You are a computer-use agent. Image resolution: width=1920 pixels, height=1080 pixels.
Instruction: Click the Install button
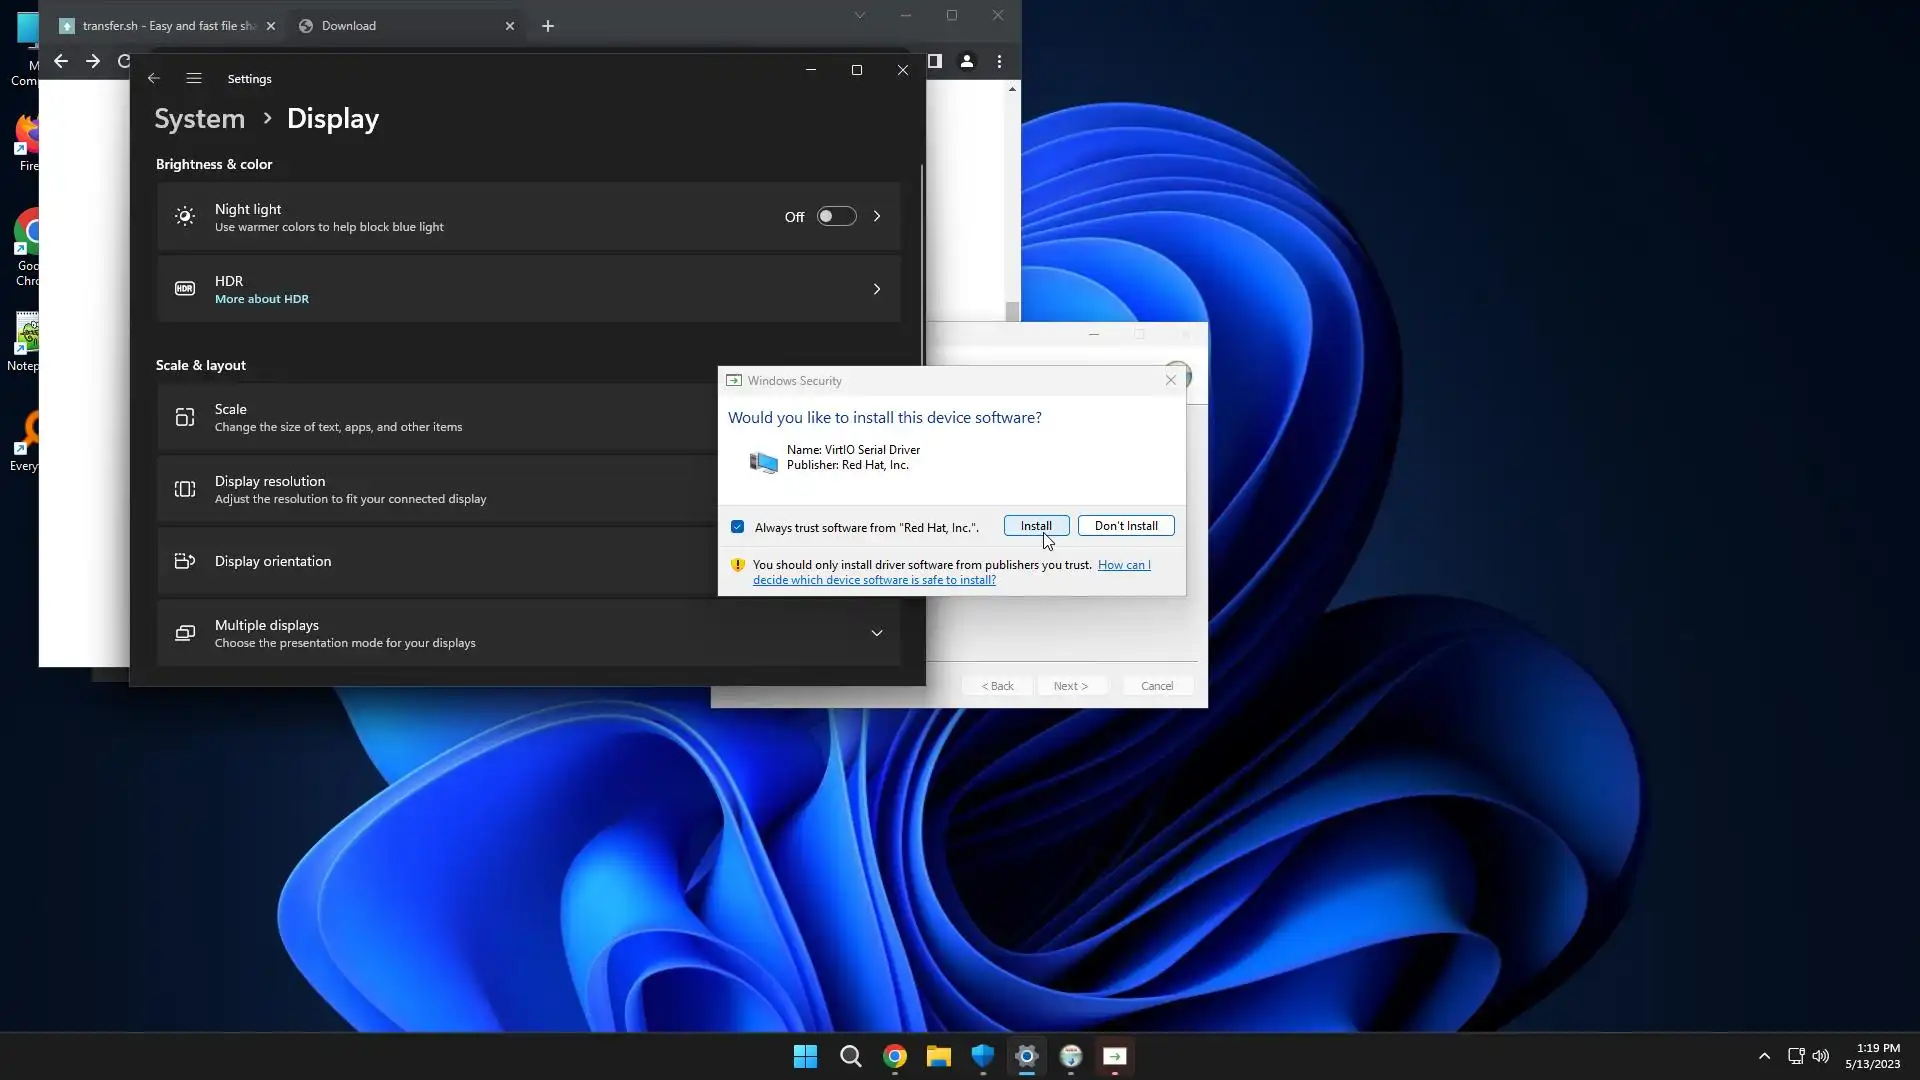1036,526
